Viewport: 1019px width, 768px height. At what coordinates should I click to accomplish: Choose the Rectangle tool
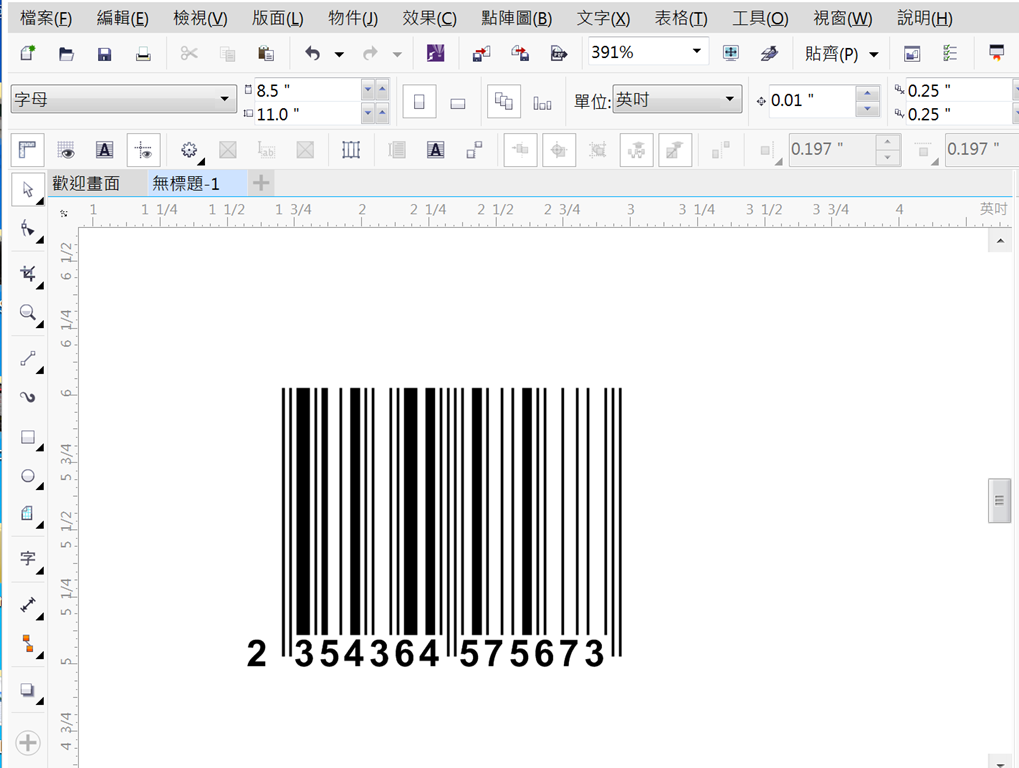[27, 437]
